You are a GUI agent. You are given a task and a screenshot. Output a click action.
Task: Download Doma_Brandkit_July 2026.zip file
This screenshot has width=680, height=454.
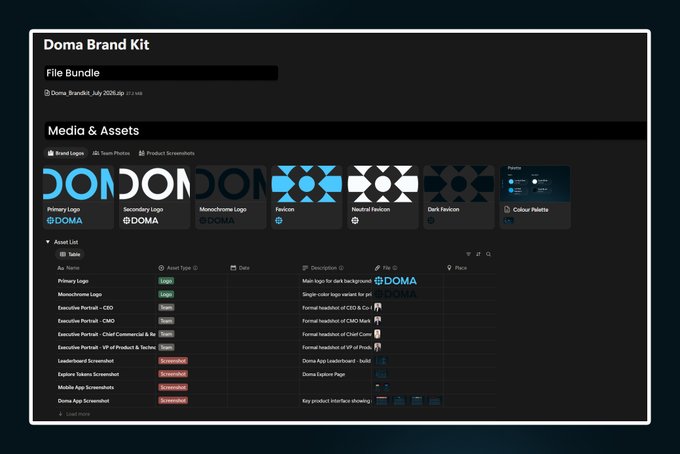pyautogui.click(x=85, y=93)
